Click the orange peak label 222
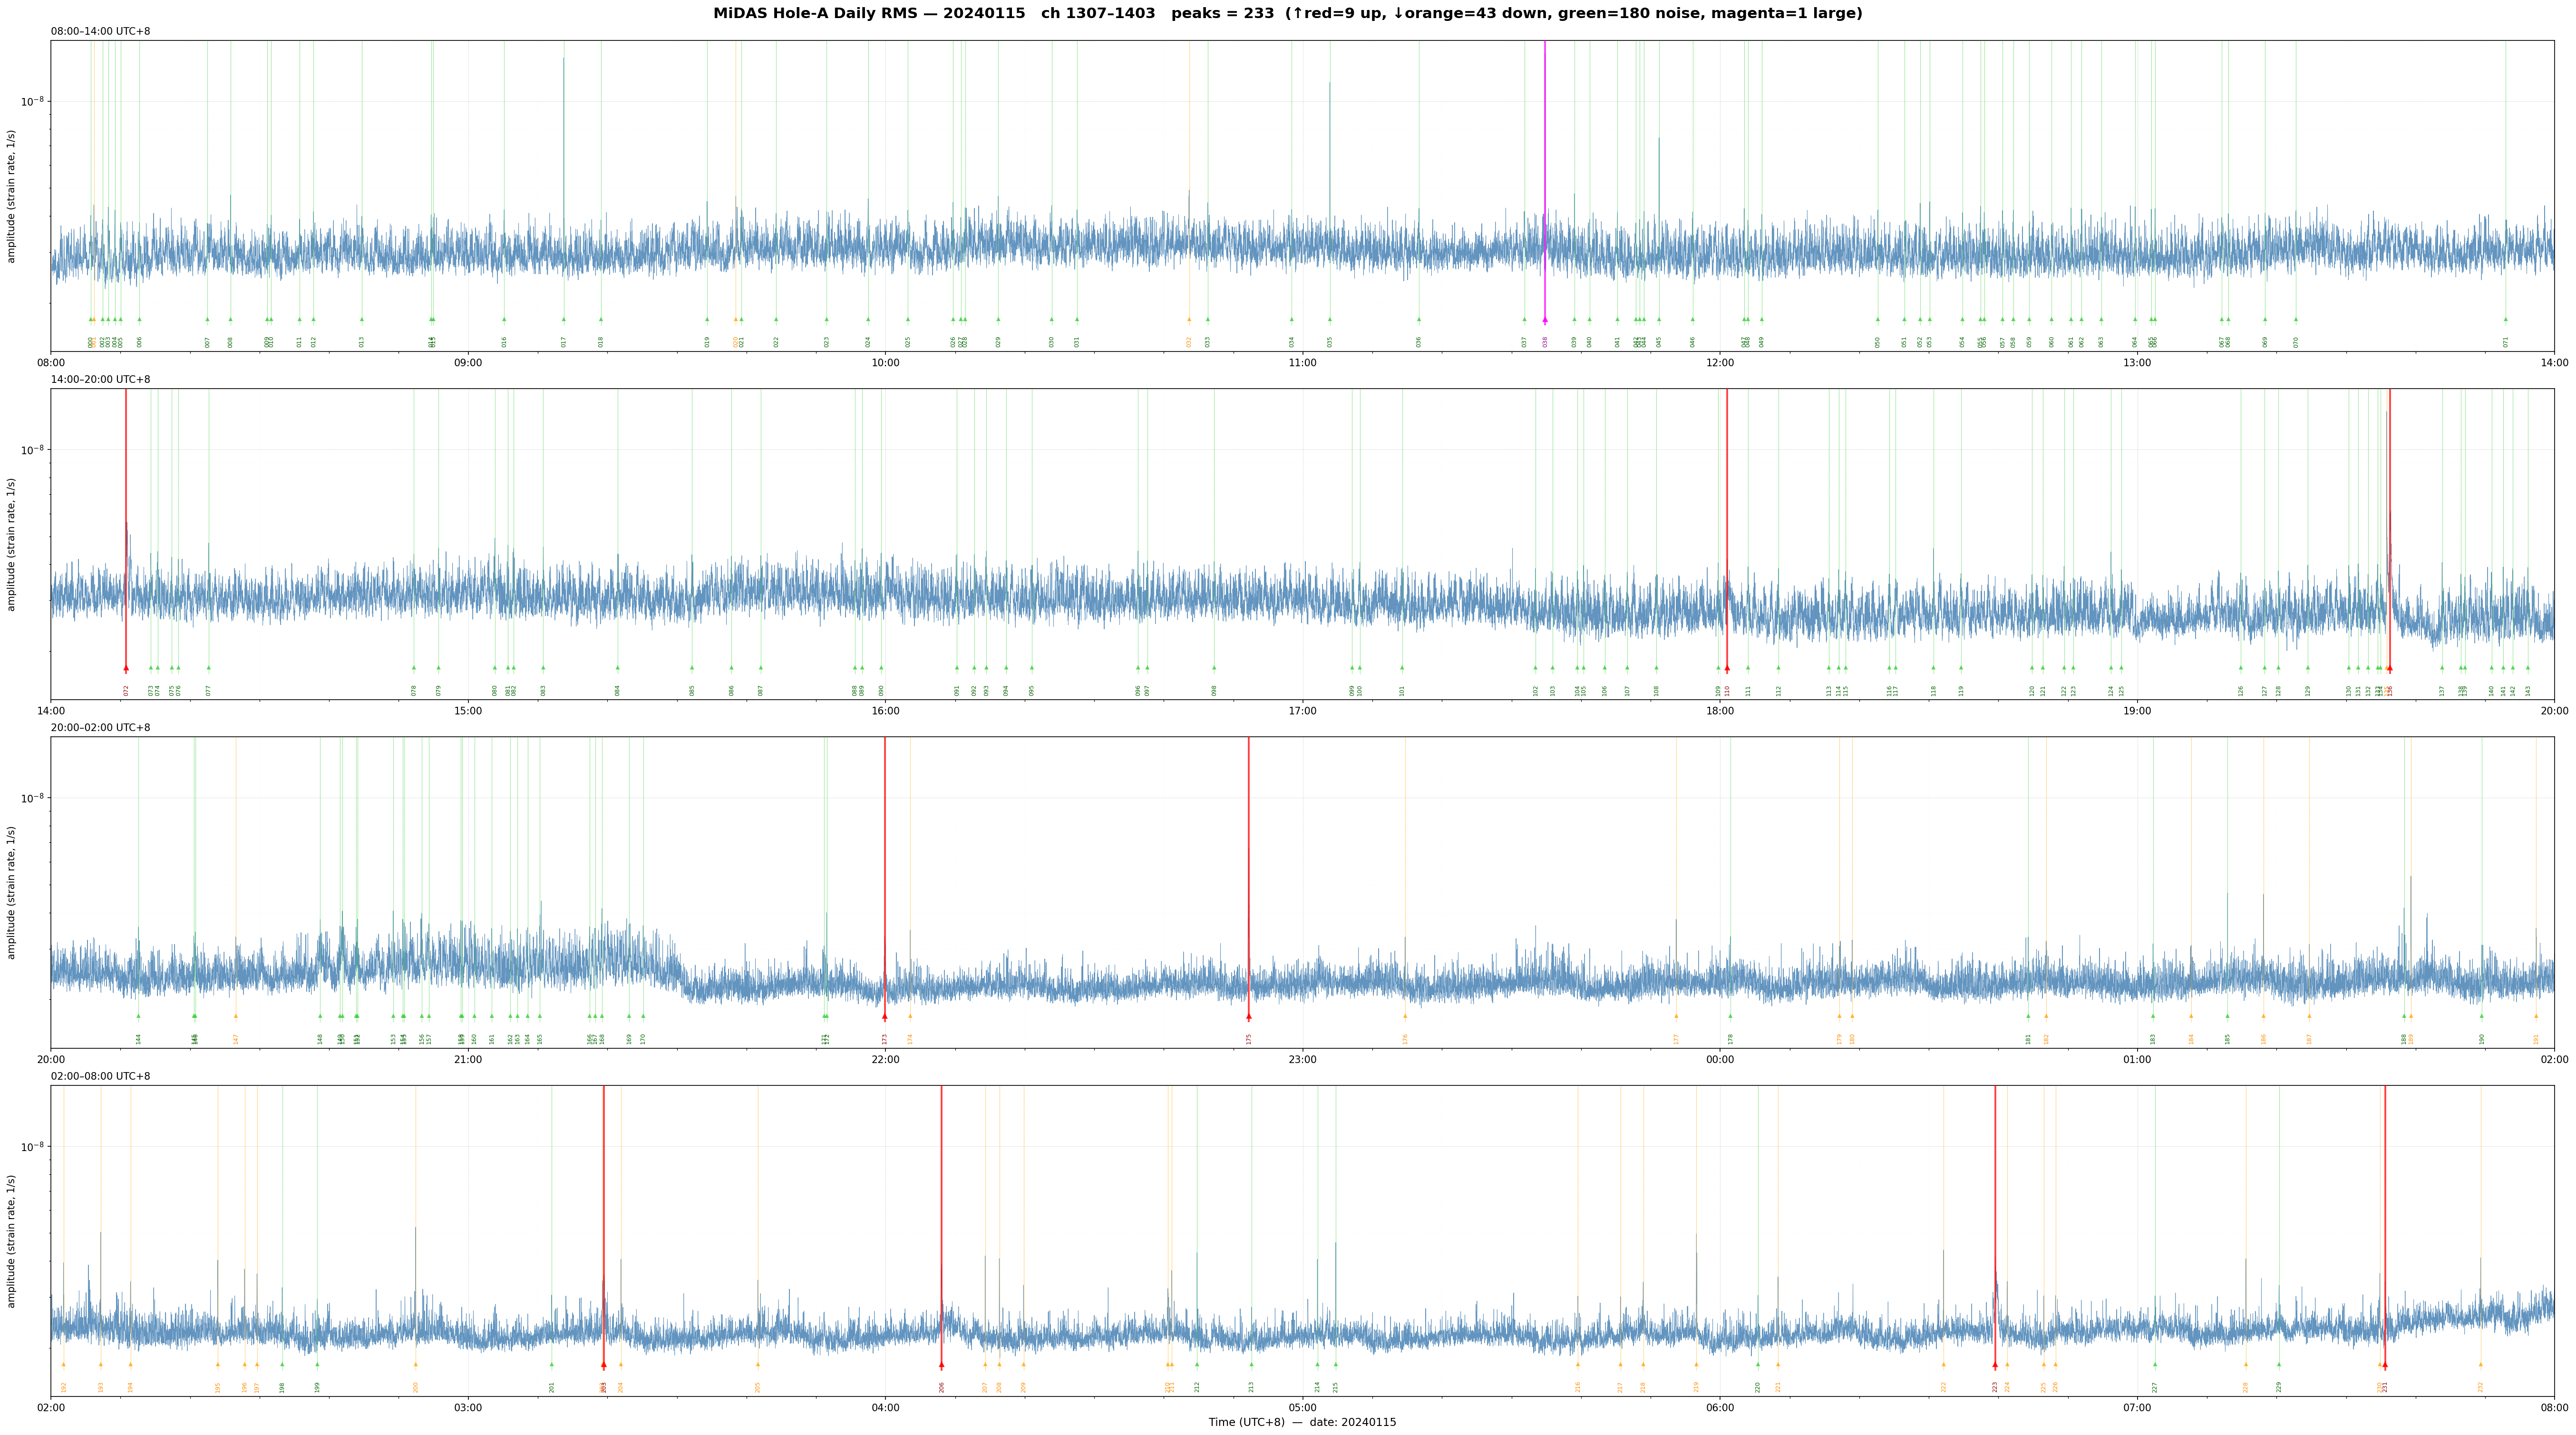This screenshot has height=1435, width=2576. click(1944, 1387)
